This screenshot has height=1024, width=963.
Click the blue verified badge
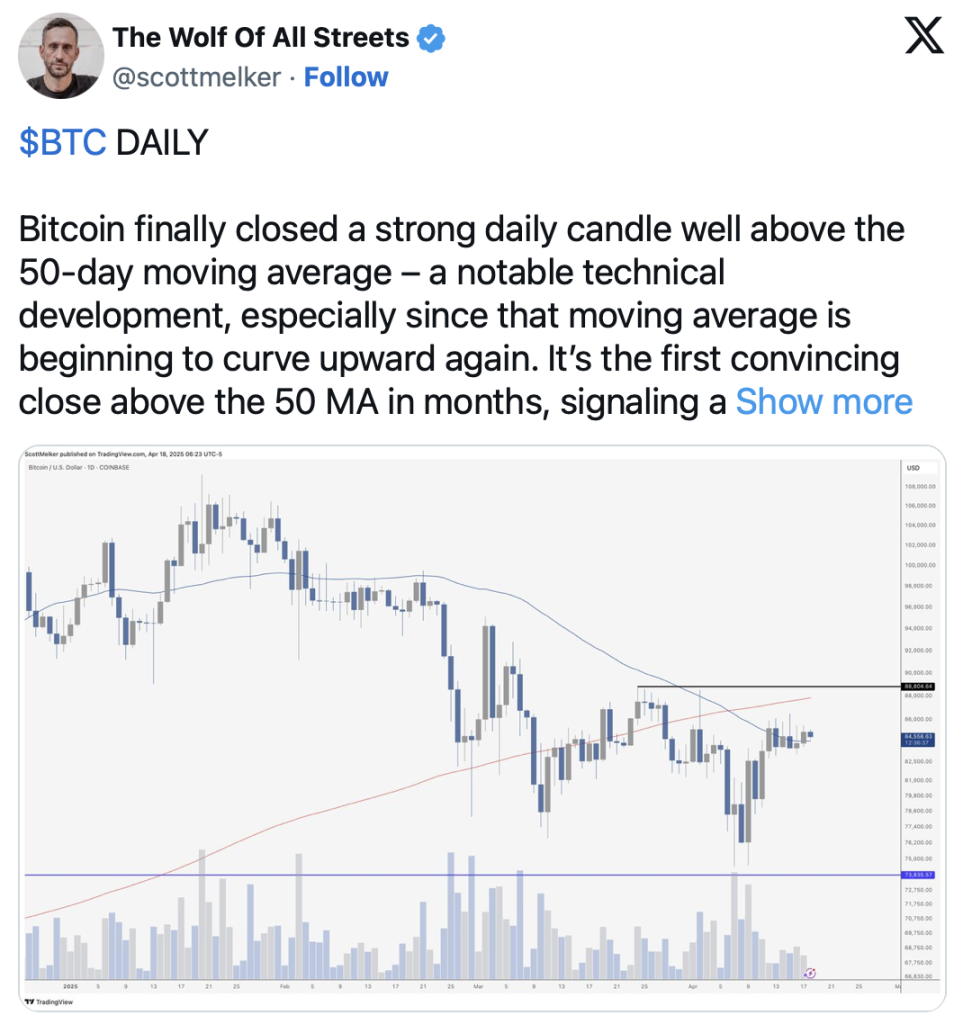(x=431, y=38)
